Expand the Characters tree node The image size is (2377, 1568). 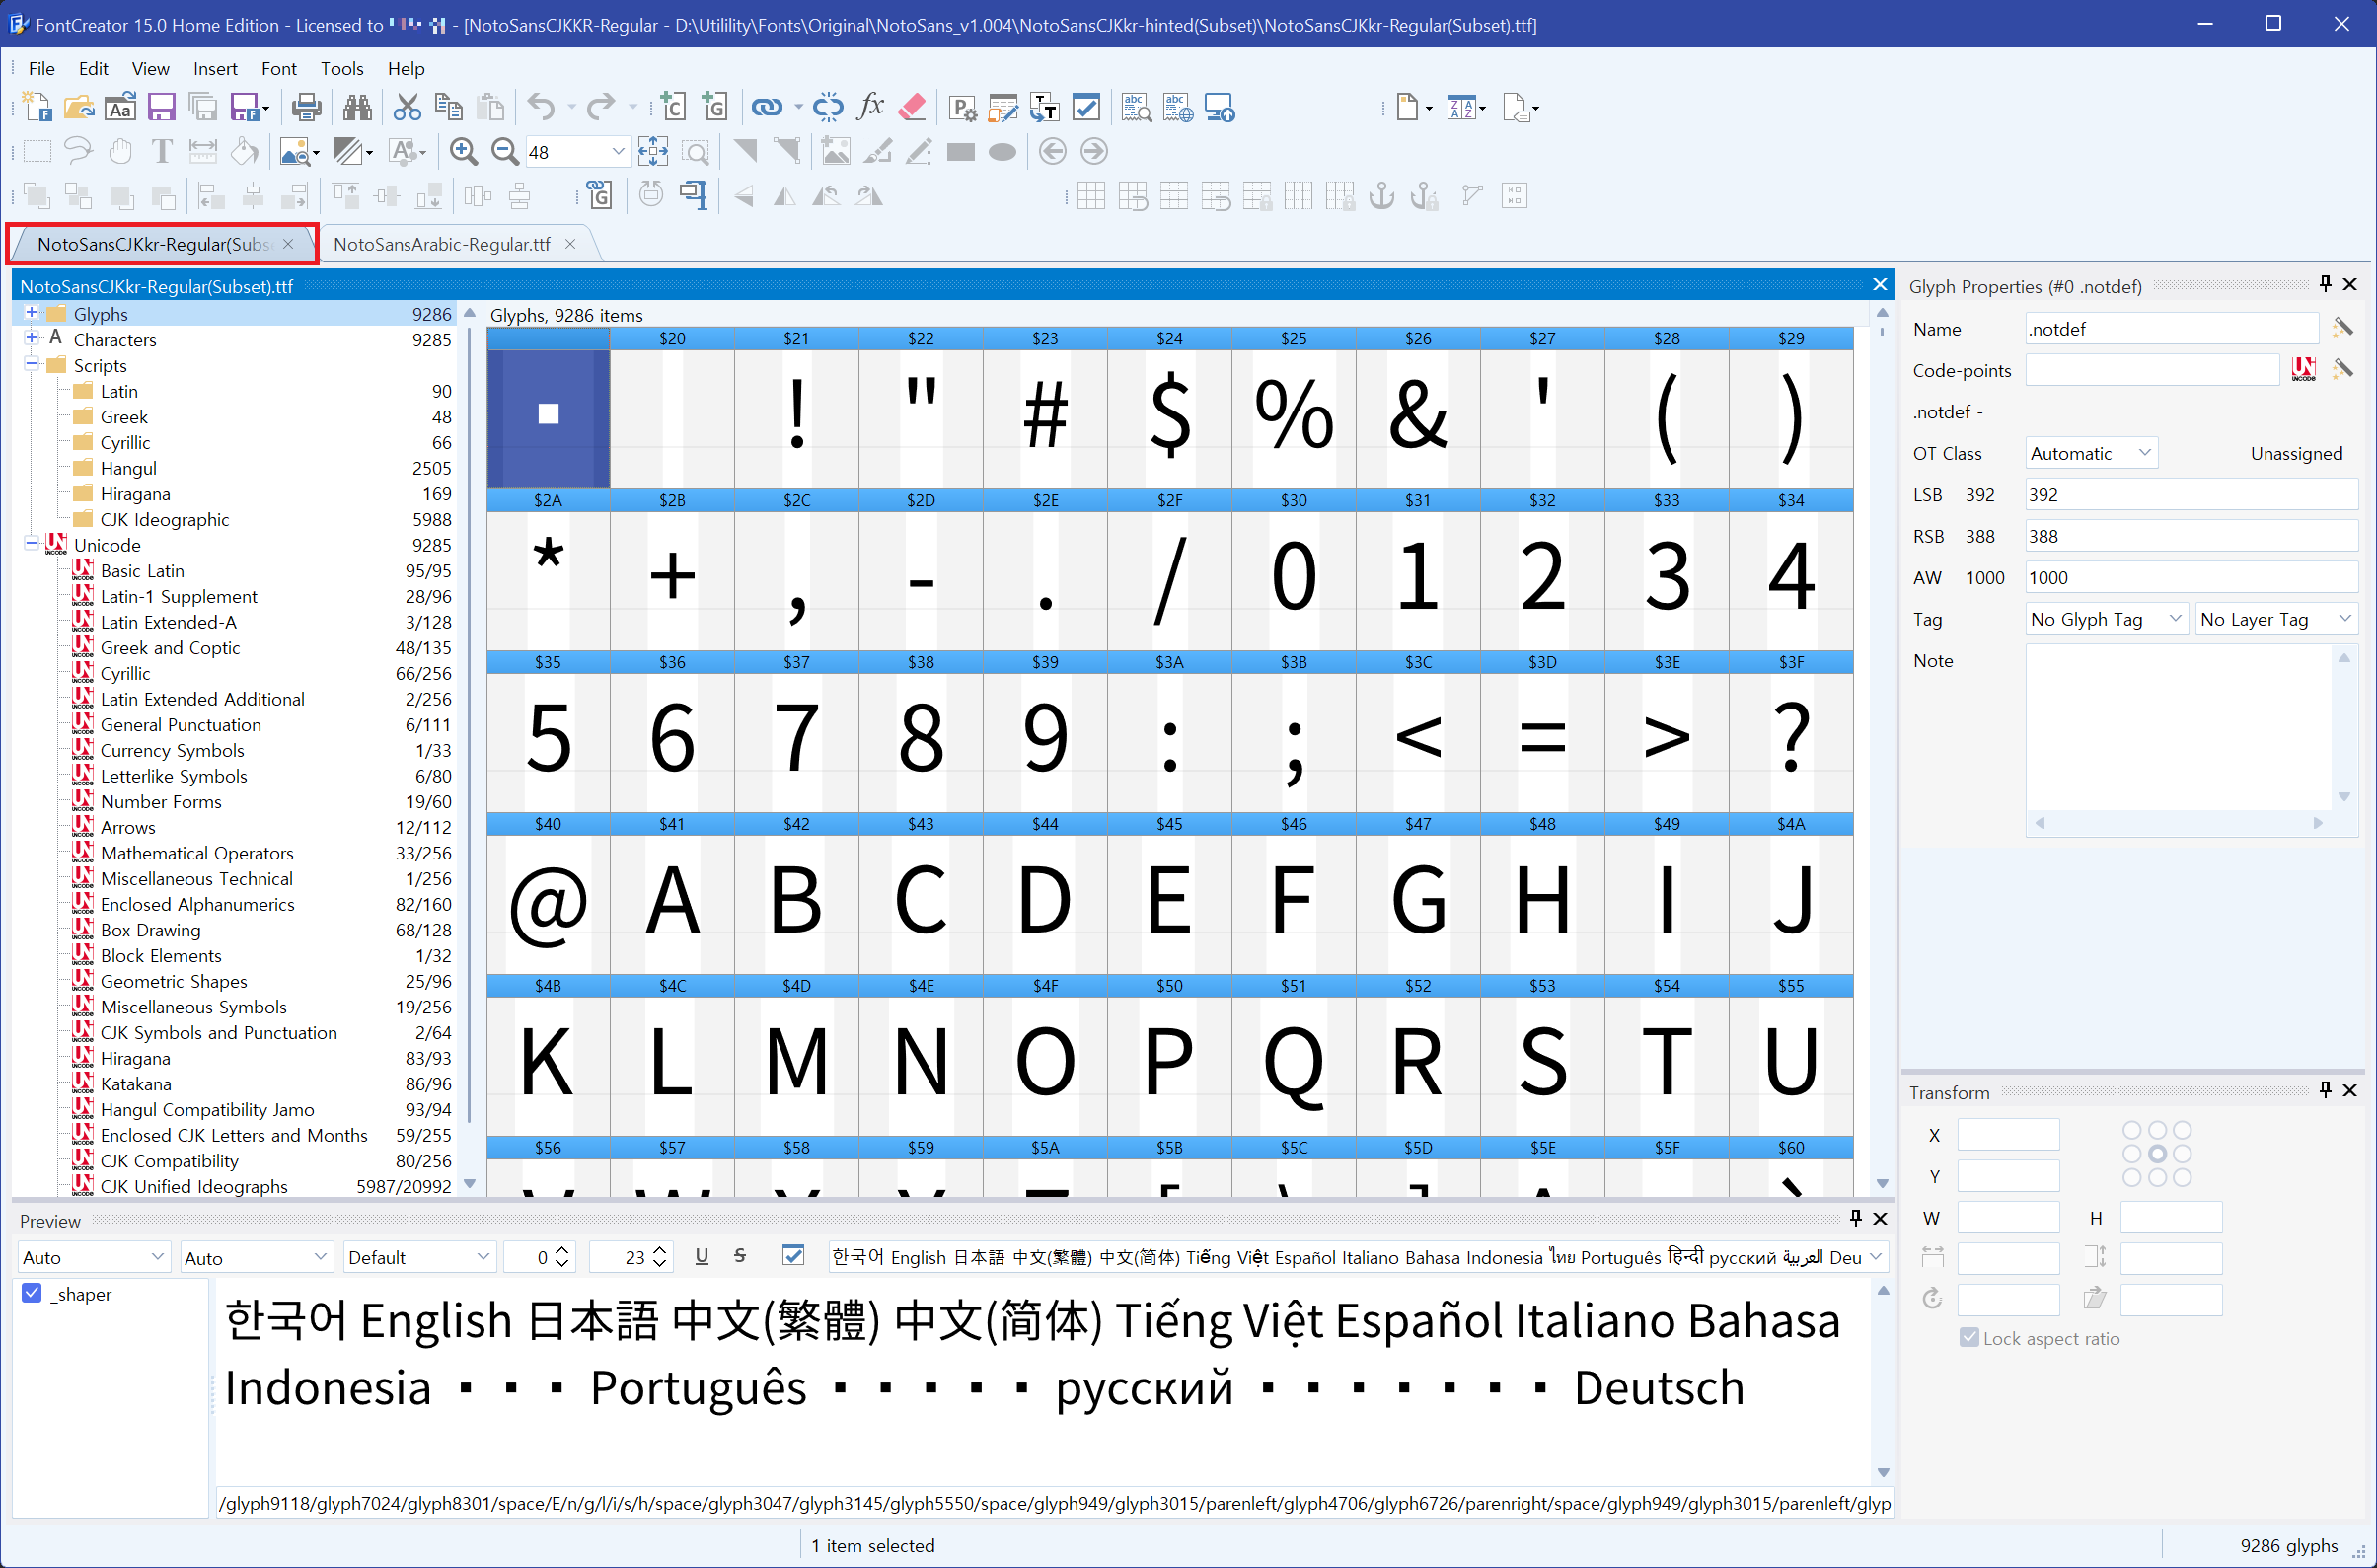[31, 339]
